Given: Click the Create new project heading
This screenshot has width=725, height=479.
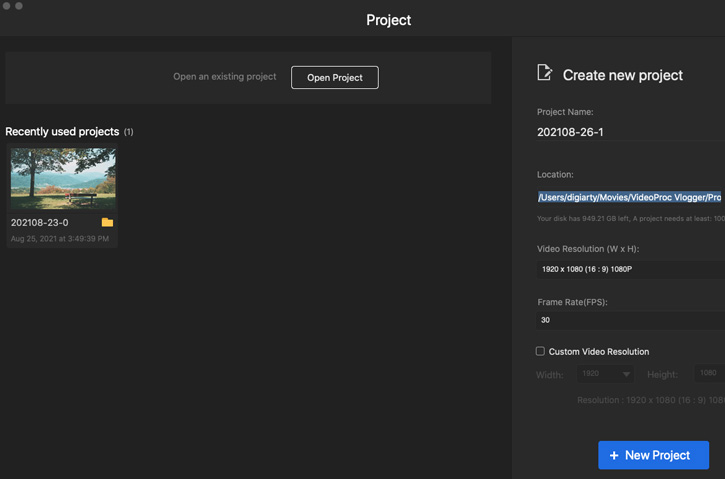Looking at the screenshot, I should click(x=622, y=75).
